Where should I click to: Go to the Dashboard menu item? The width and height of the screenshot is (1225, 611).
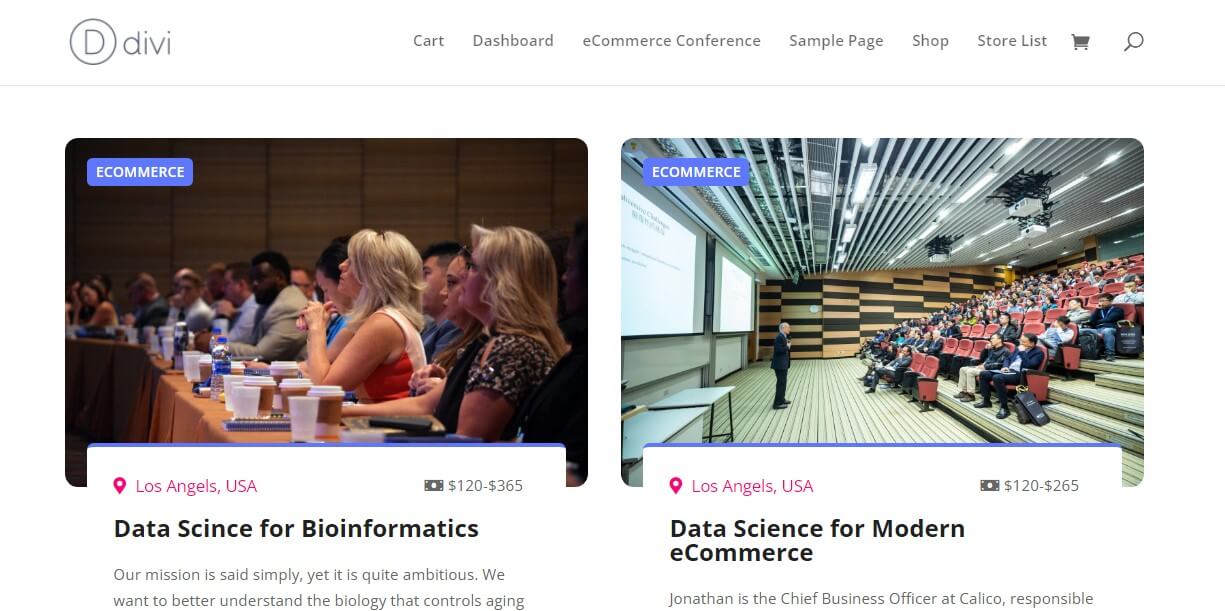click(x=513, y=41)
